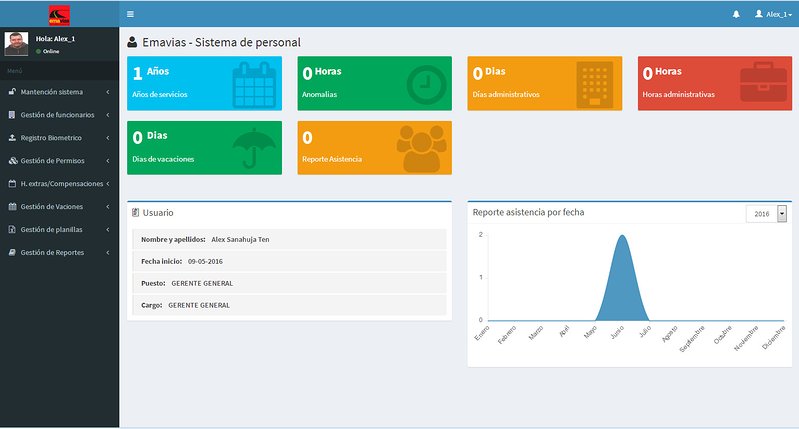The height and width of the screenshot is (429, 799).
Task: Click the user avatar photo in sidebar
Action: tap(17, 44)
